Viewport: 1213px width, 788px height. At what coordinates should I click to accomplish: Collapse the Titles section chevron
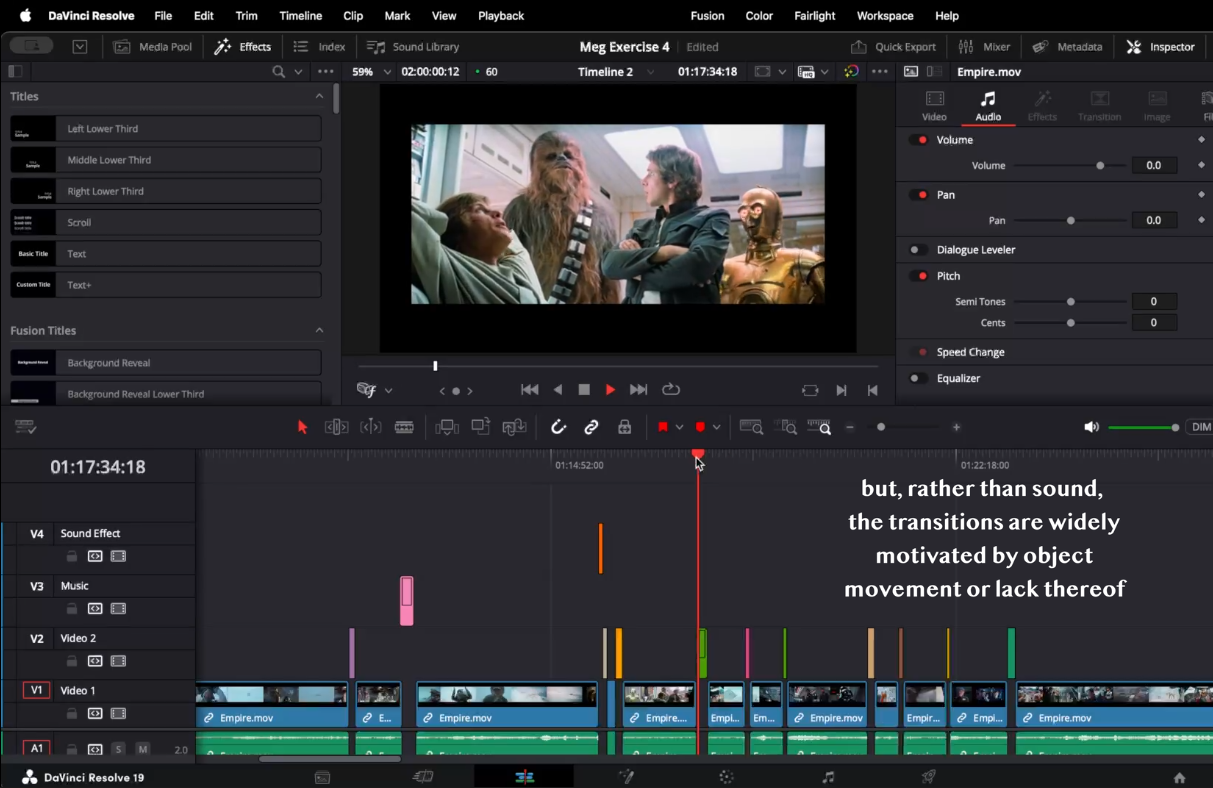(319, 96)
